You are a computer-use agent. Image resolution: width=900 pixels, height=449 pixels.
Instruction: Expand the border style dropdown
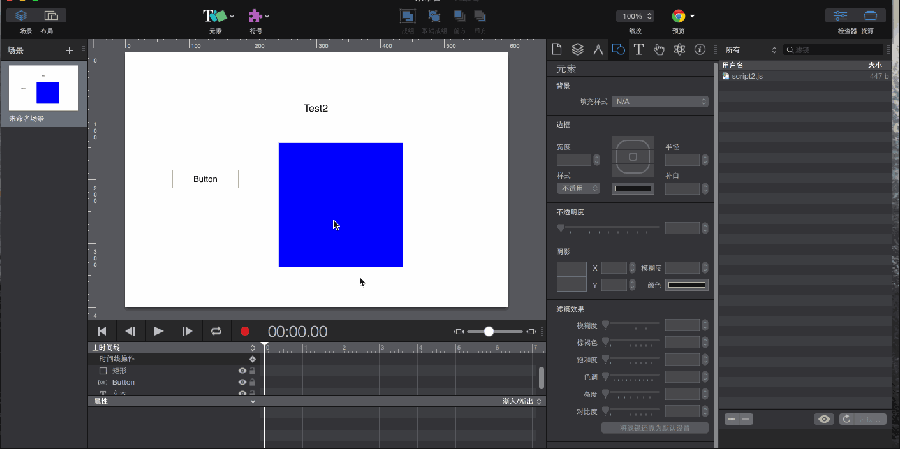click(x=579, y=188)
